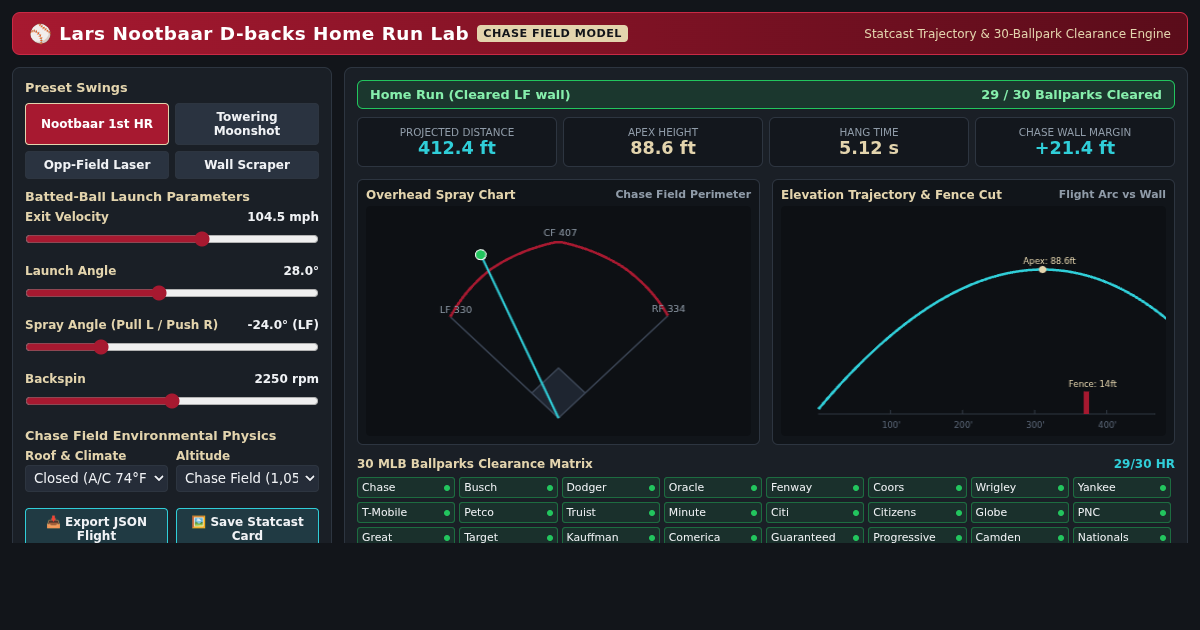Select the Citizens ballpark cell
The height and width of the screenshot is (630, 1200).
(x=917, y=513)
